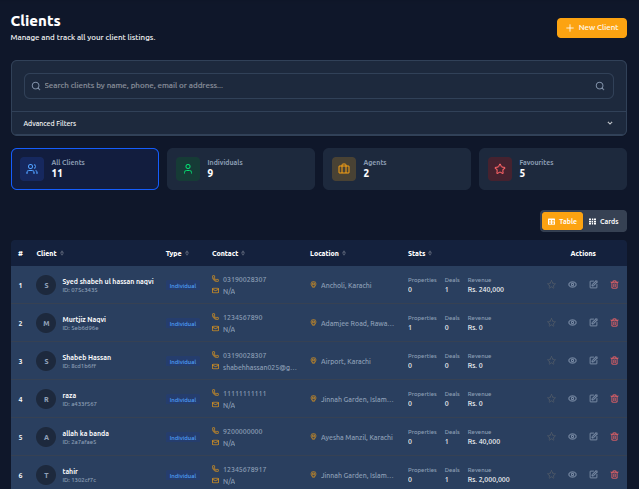The width and height of the screenshot is (639, 489).
Task: Delete the Murtjiz Naqvi client row
Action: click(x=614, y=323)
